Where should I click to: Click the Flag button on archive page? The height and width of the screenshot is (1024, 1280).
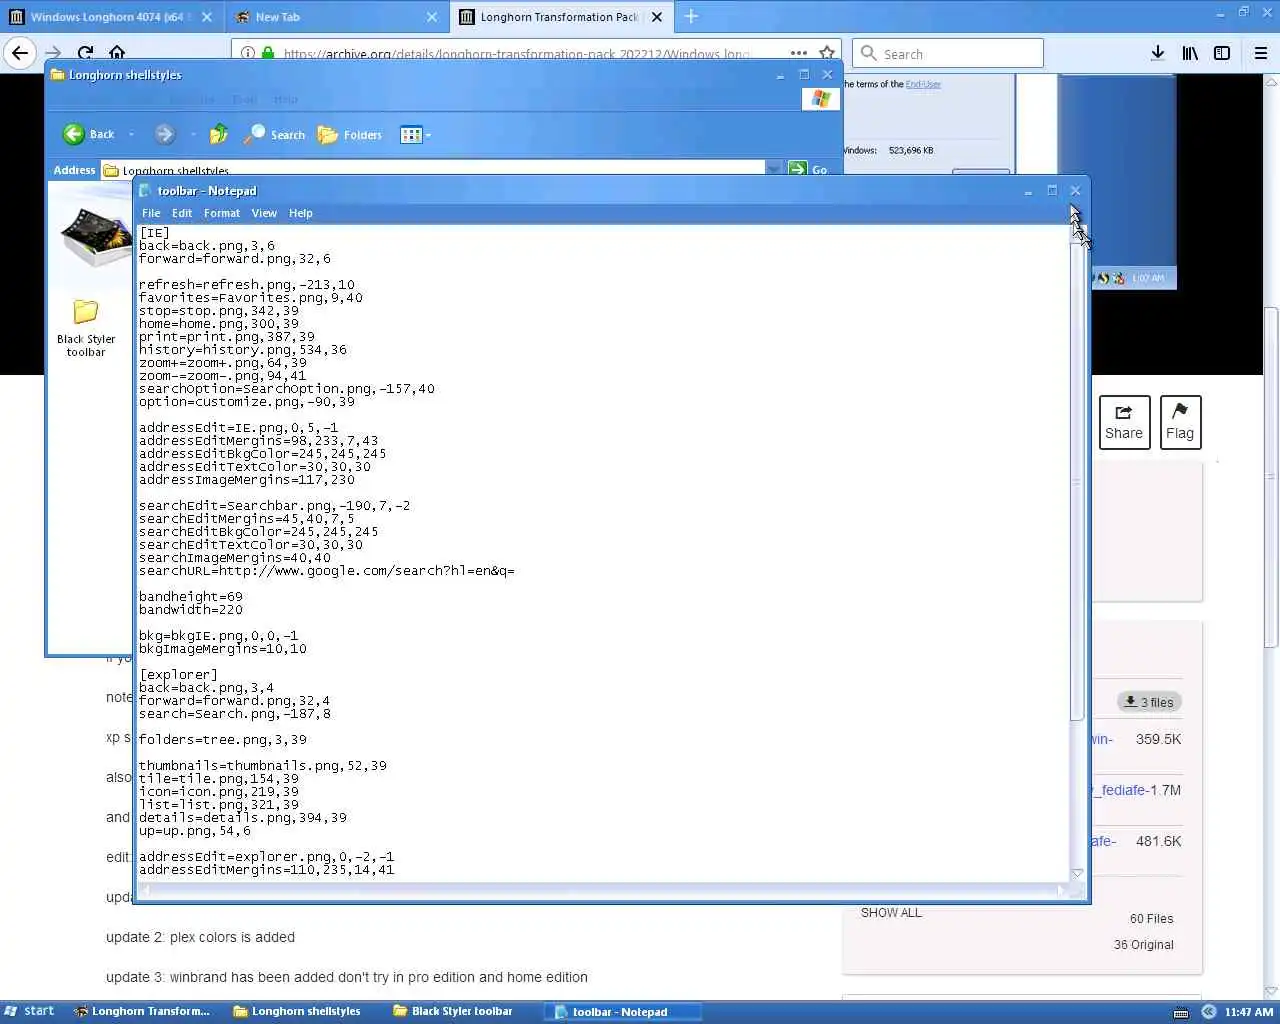pyautogui.click(x=1180, y=422)
